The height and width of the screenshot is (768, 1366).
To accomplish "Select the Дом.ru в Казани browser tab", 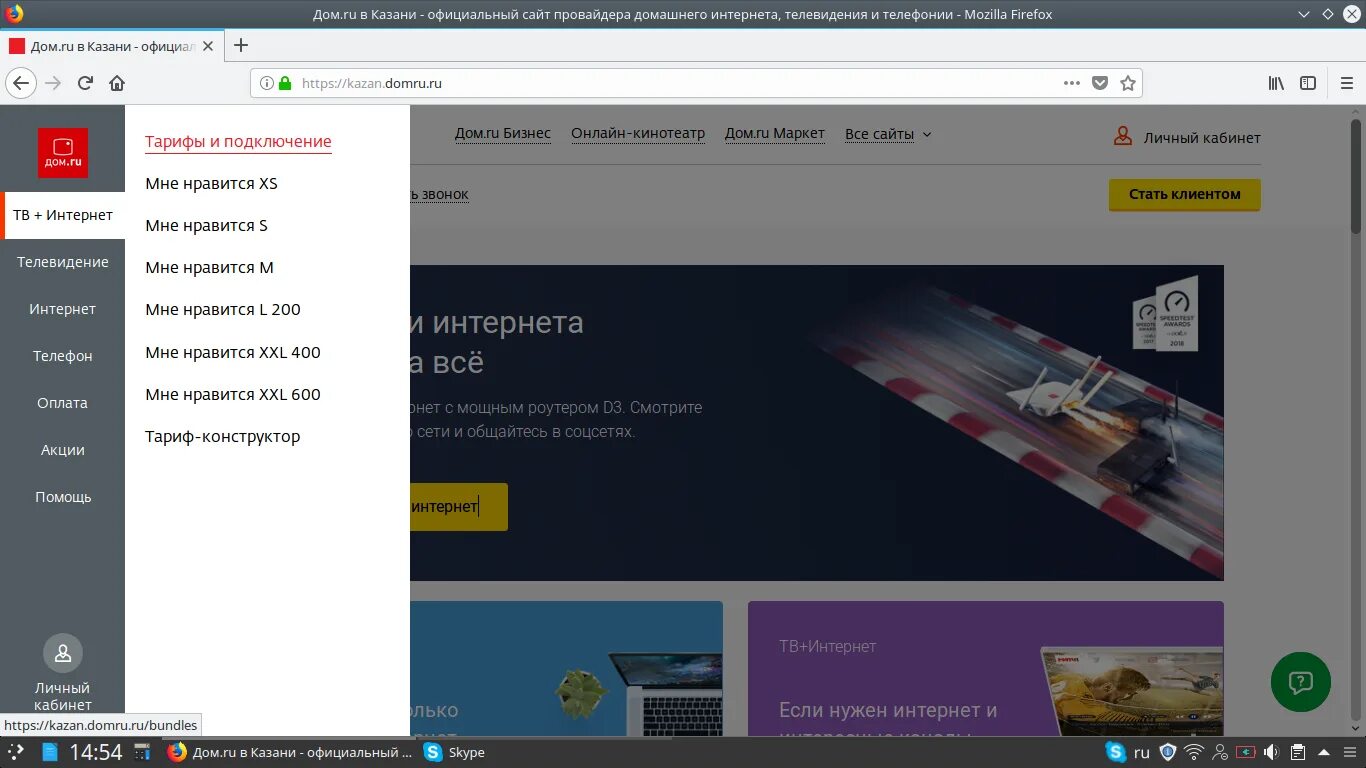I will (x=112, y=46).
